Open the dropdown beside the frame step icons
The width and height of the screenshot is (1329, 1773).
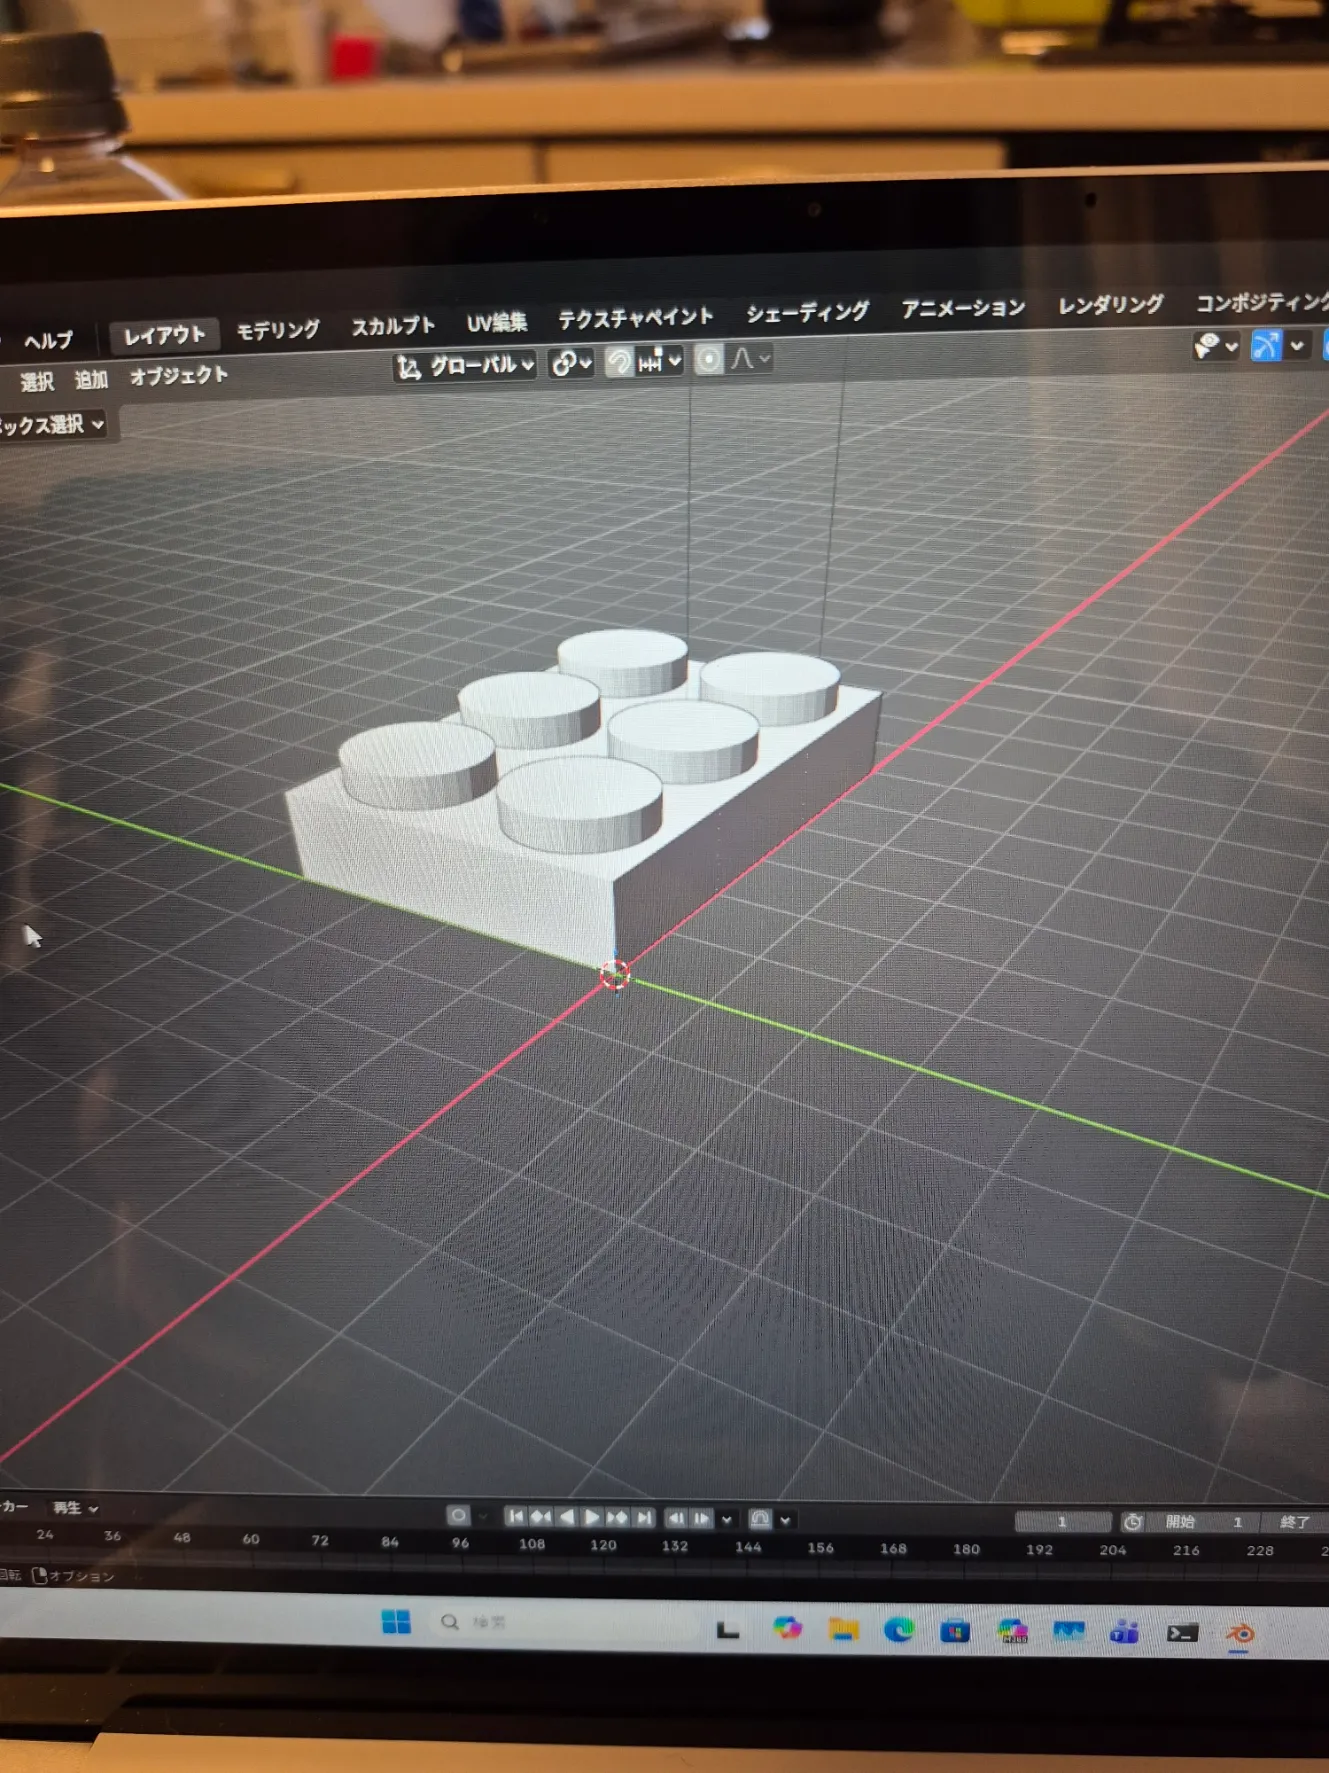click(x=727, y=1520)
